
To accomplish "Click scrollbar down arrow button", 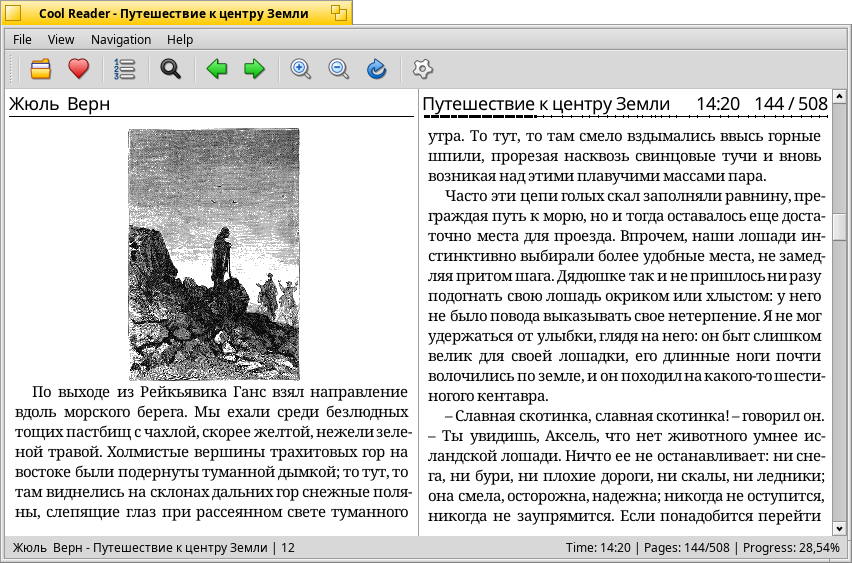I will tap(840, 528).
